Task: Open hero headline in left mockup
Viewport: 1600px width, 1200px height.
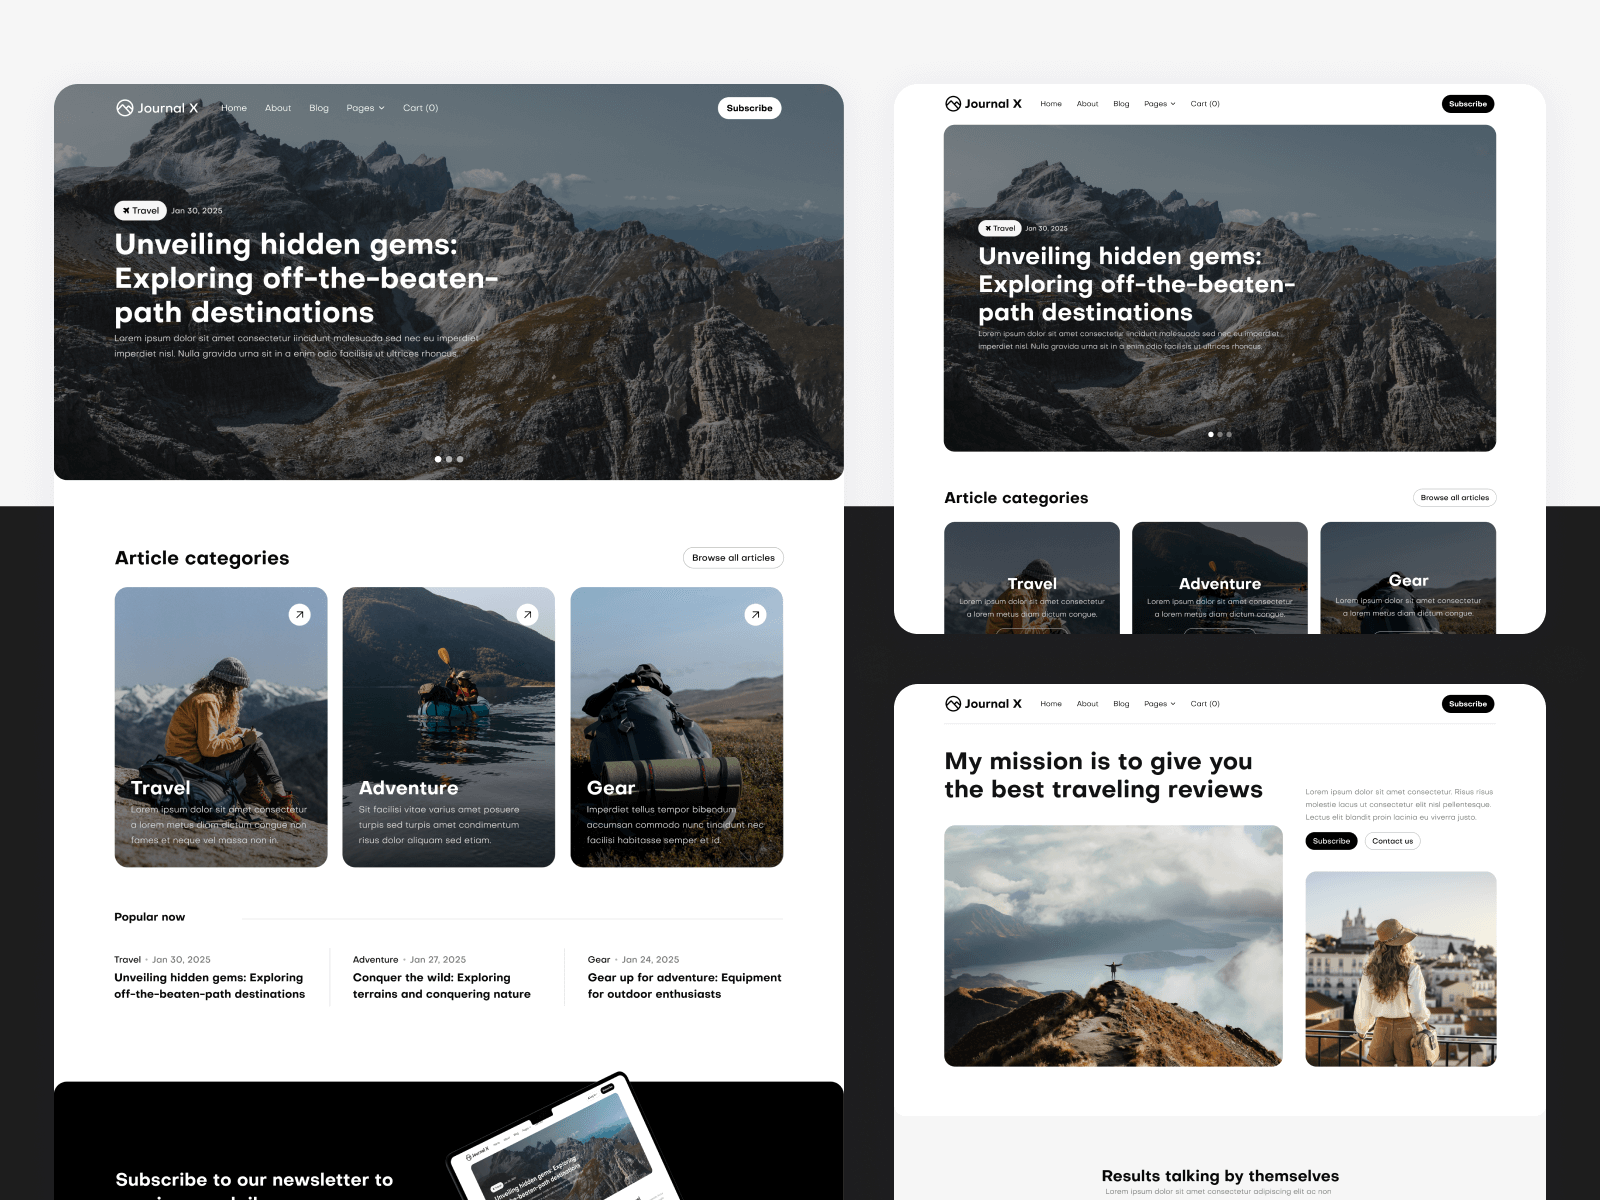Action: 306,278
